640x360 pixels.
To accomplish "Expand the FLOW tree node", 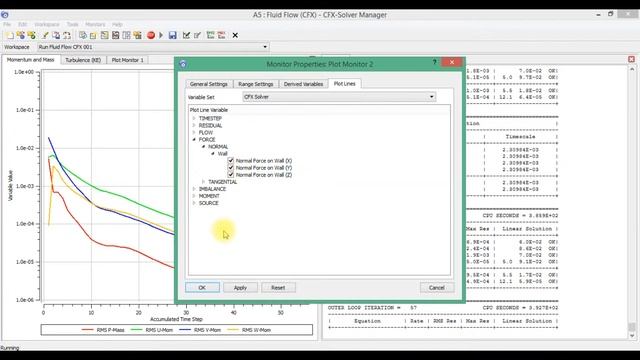I will coord(194,132).
